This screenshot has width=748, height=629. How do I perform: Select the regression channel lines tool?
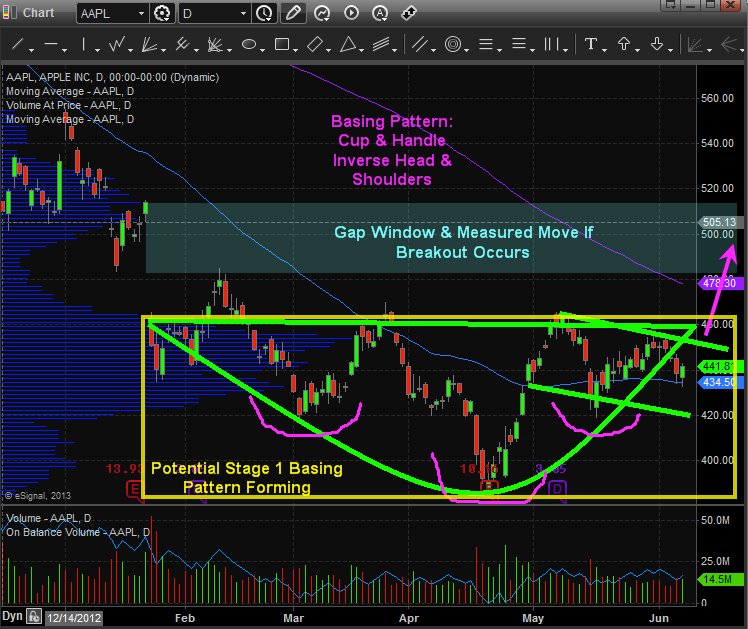[381, 44]
